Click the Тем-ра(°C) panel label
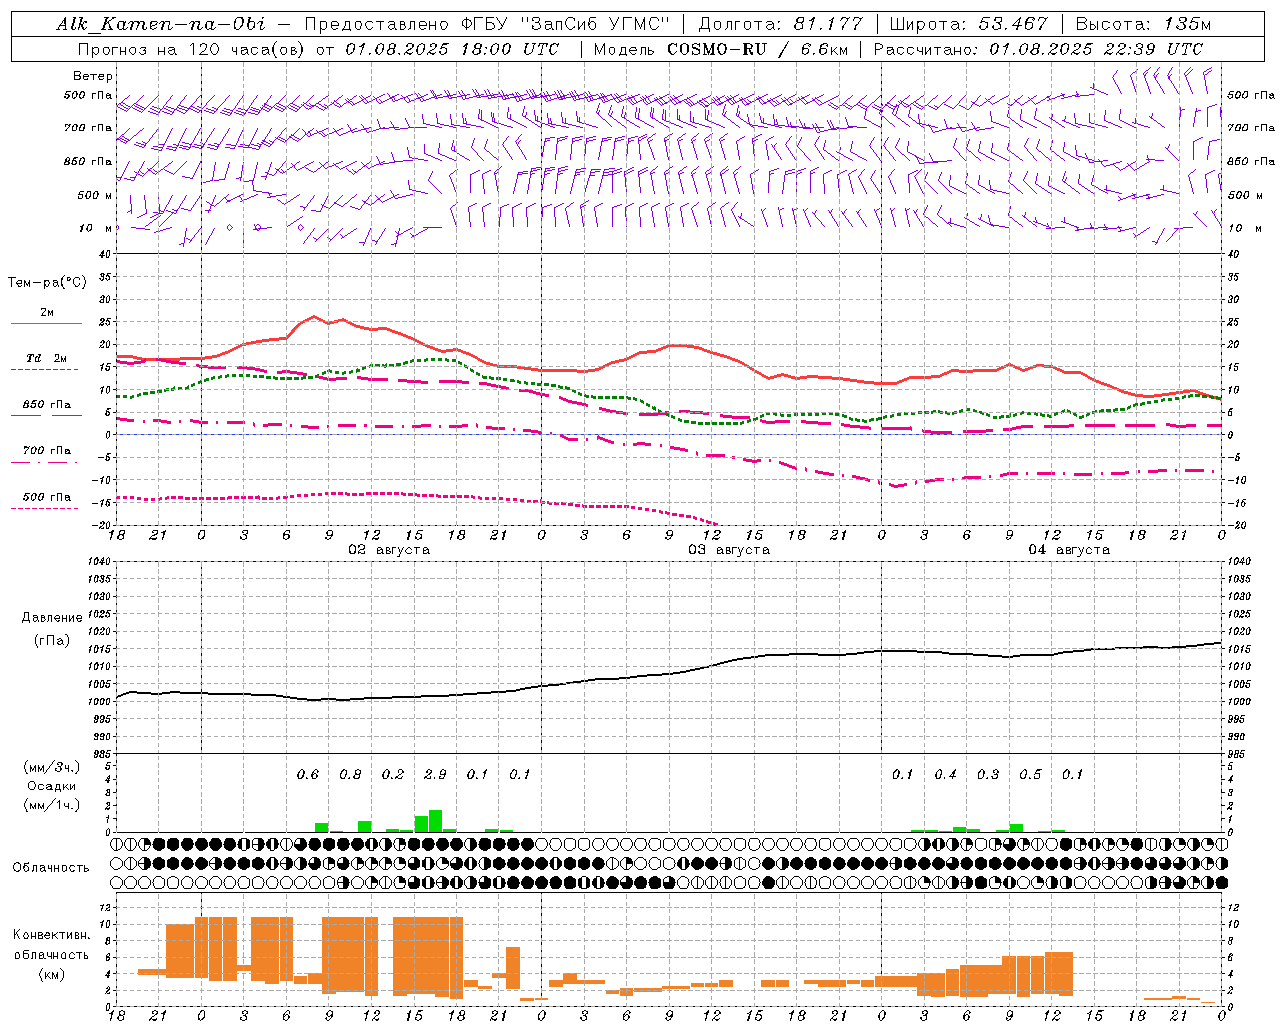Viewport: 1280px width, 1024px height. pos(47,283)
